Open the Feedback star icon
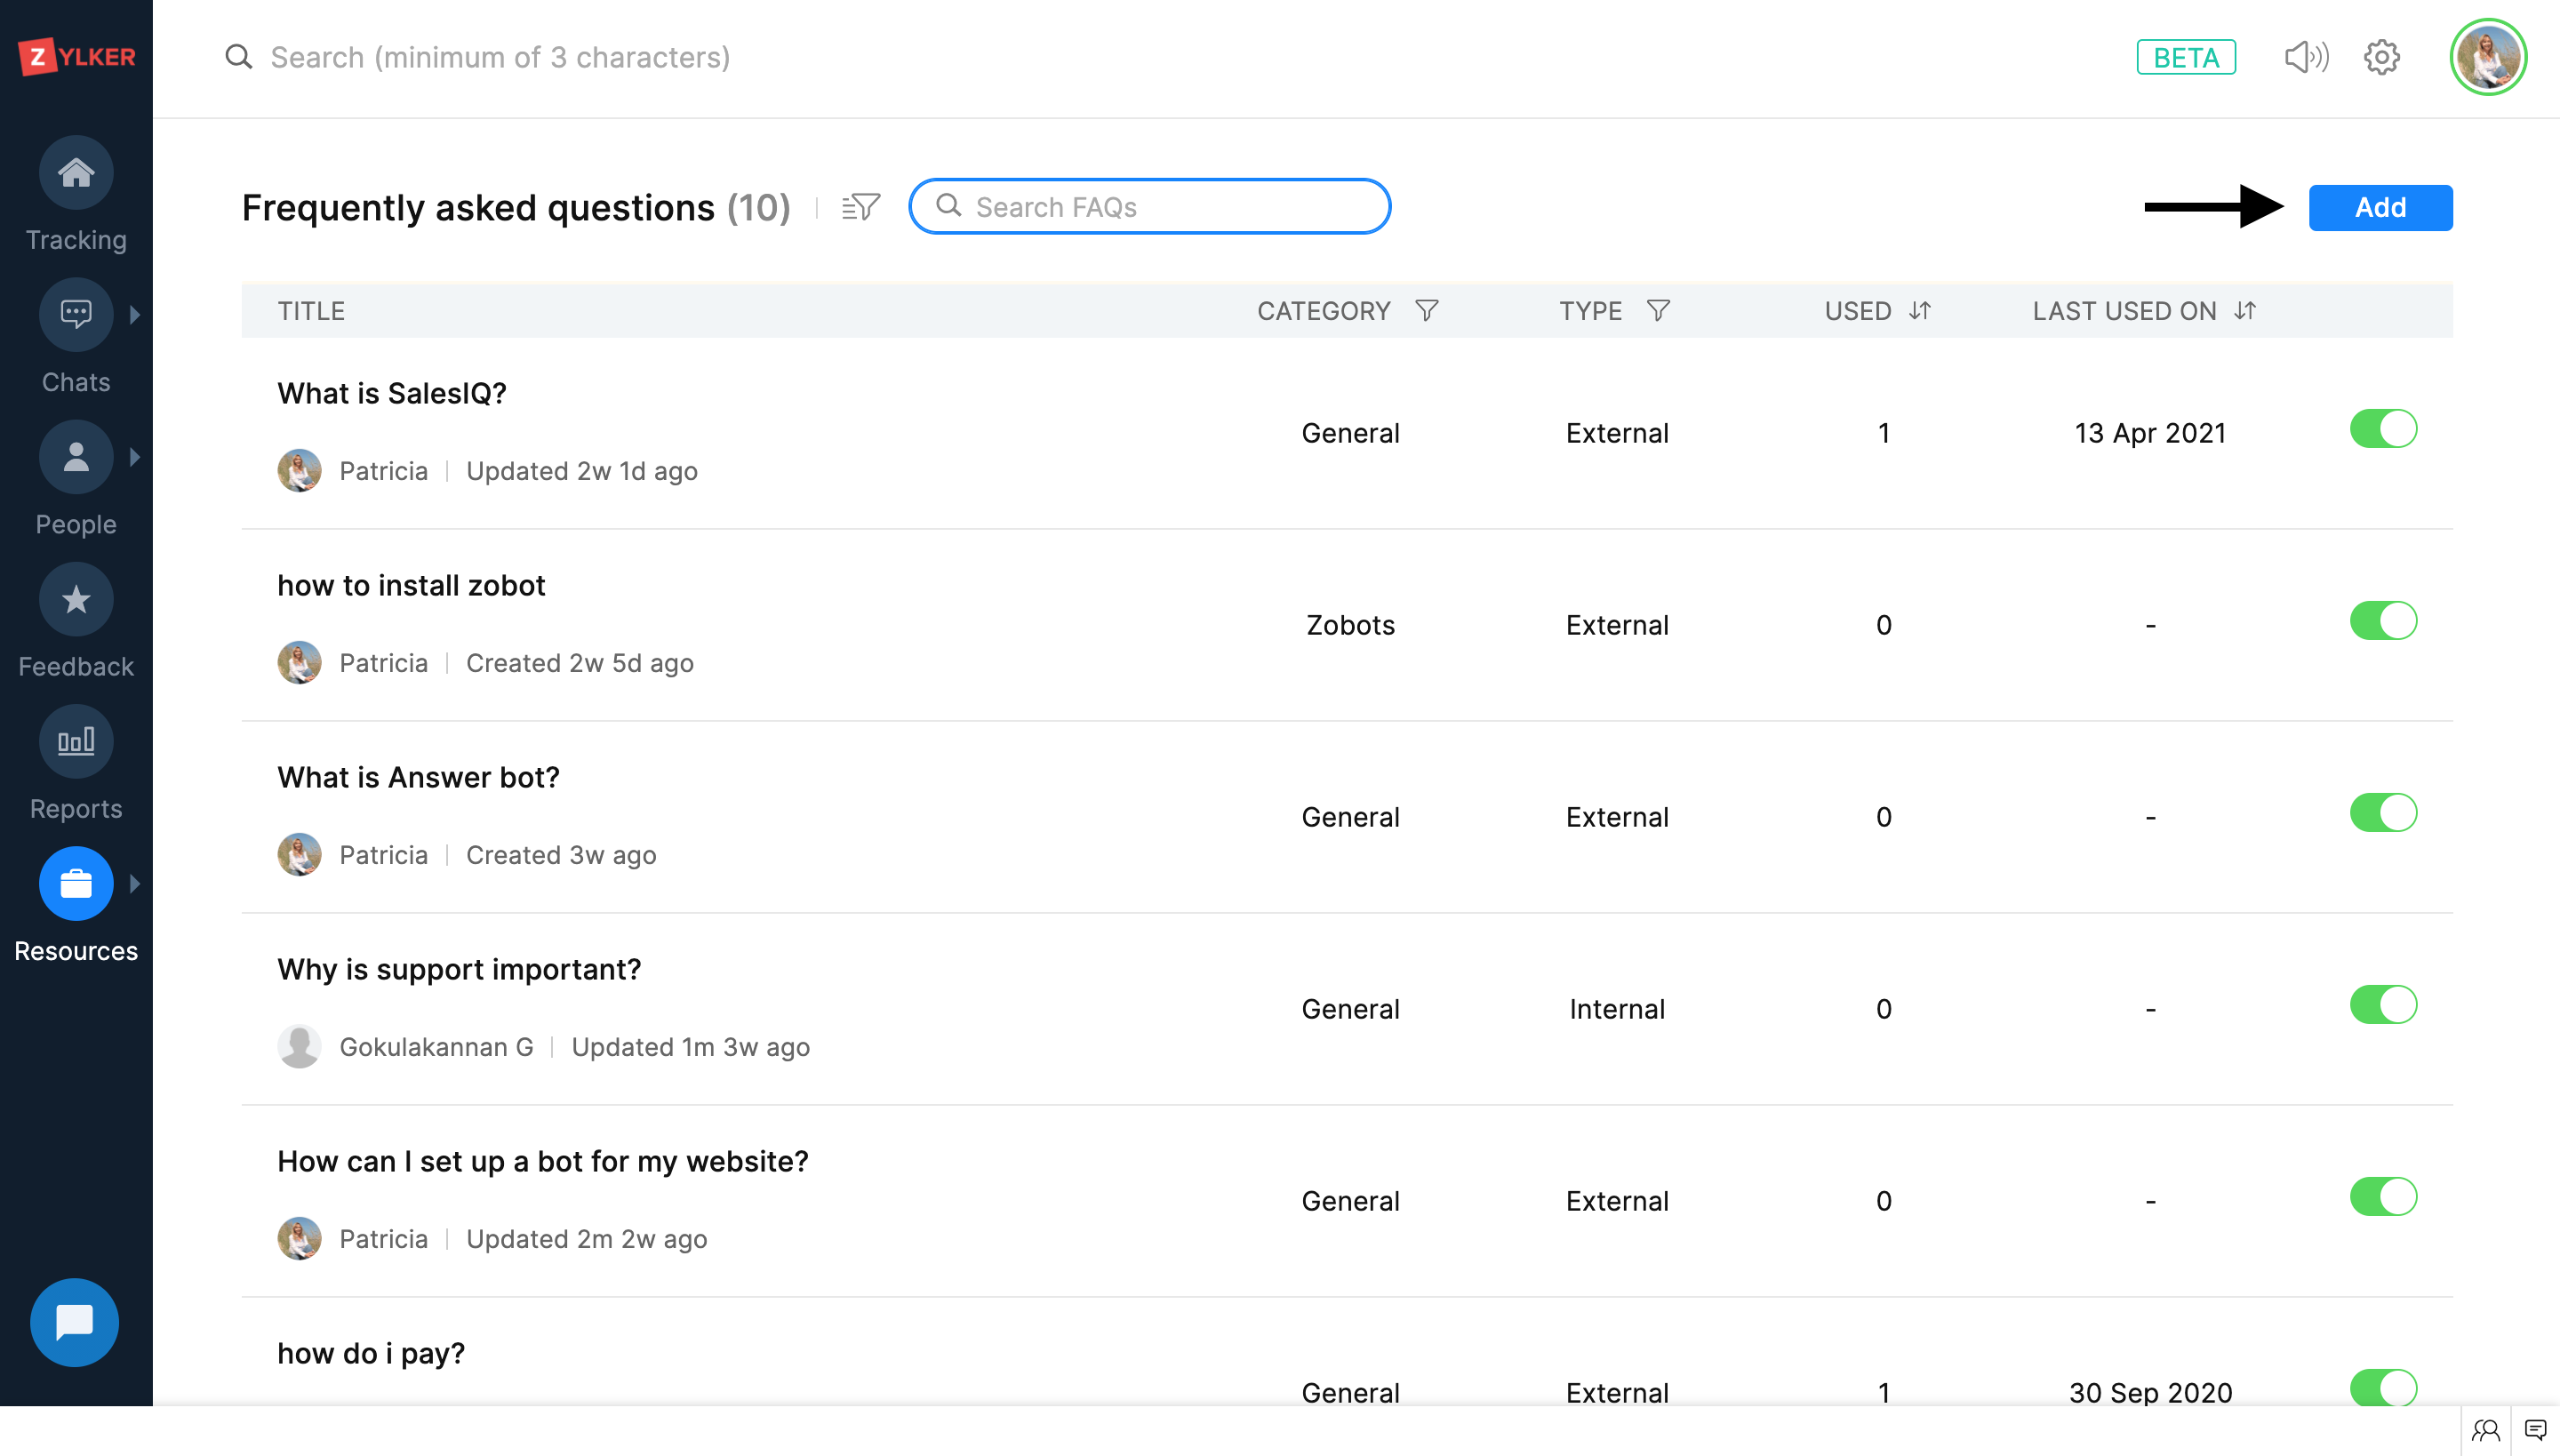Image resolution: width=2560 pixels, height=1456 pixels. pyautogui.click(x=75, y=600)
